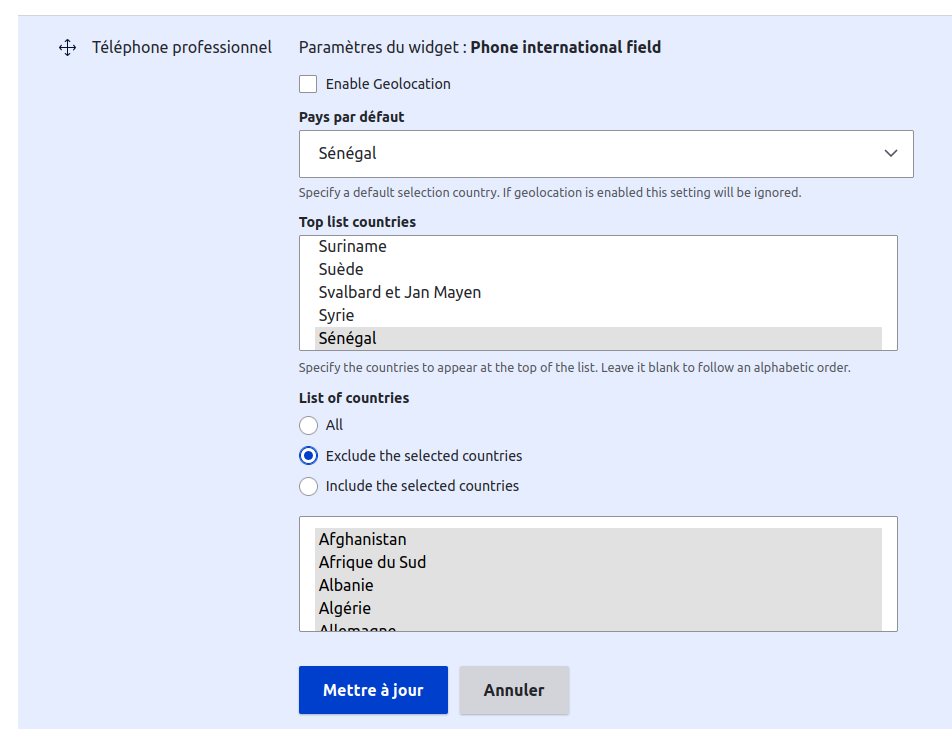
Task: Click the move handle next to Téléphone professionnel
Action: 67,47
